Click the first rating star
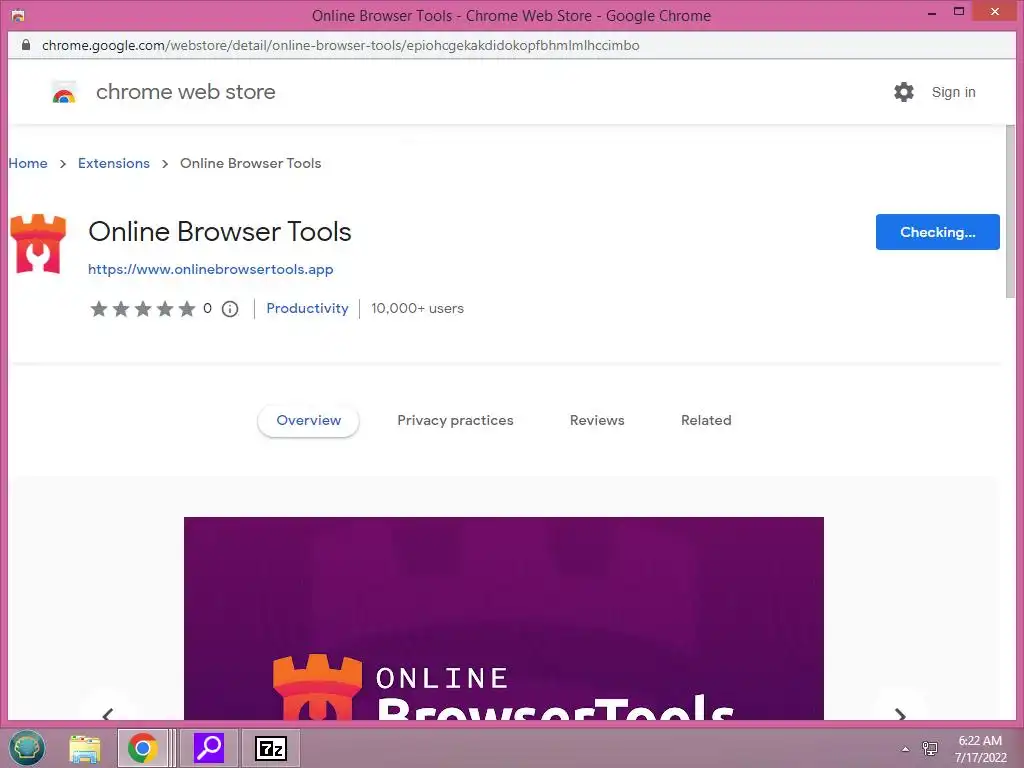The height and width of the screenshot is (768, 1024). [99, 308]
